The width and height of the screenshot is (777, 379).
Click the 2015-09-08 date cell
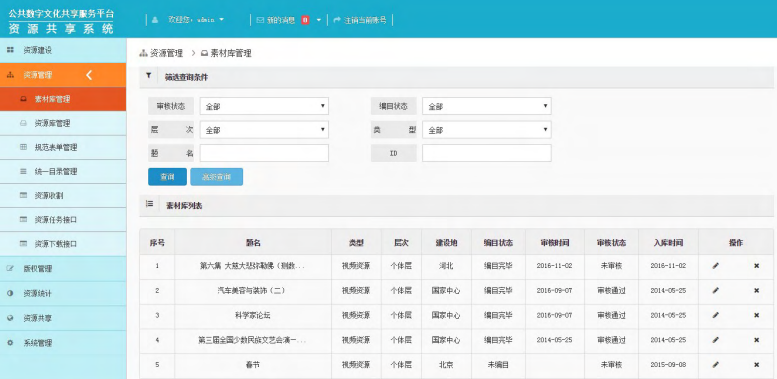click(x=668, y=365)
